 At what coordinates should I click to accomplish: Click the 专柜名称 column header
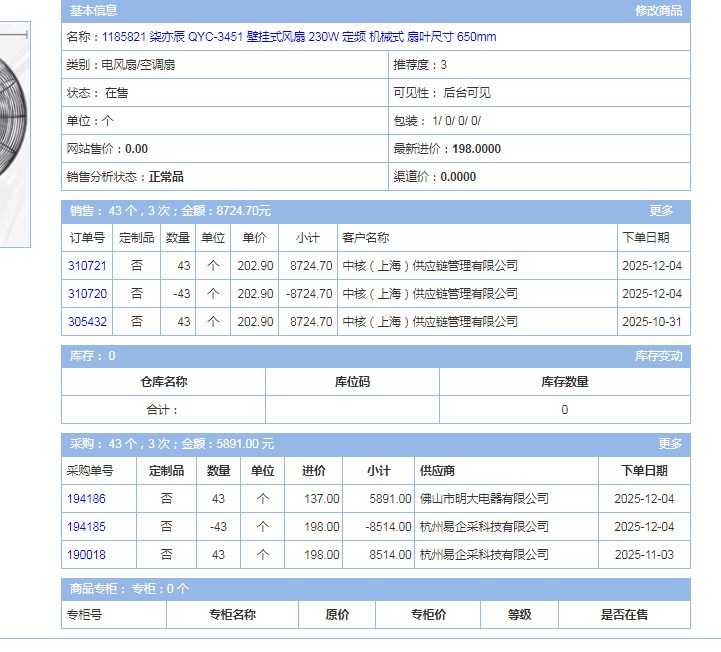232,615
